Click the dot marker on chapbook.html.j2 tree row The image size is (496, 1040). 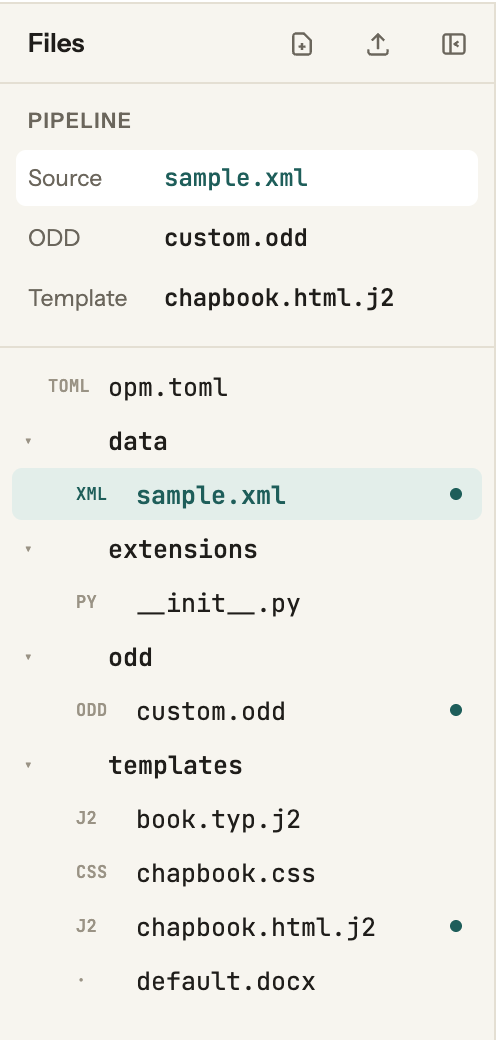(456, 926)
